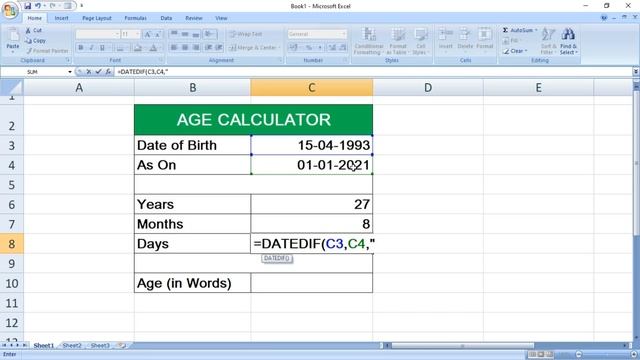The width and height of the screenshot is (640, 360).
Task: Toggle Align Text Left
Action: pyautogui.click(x=174, y=48)
